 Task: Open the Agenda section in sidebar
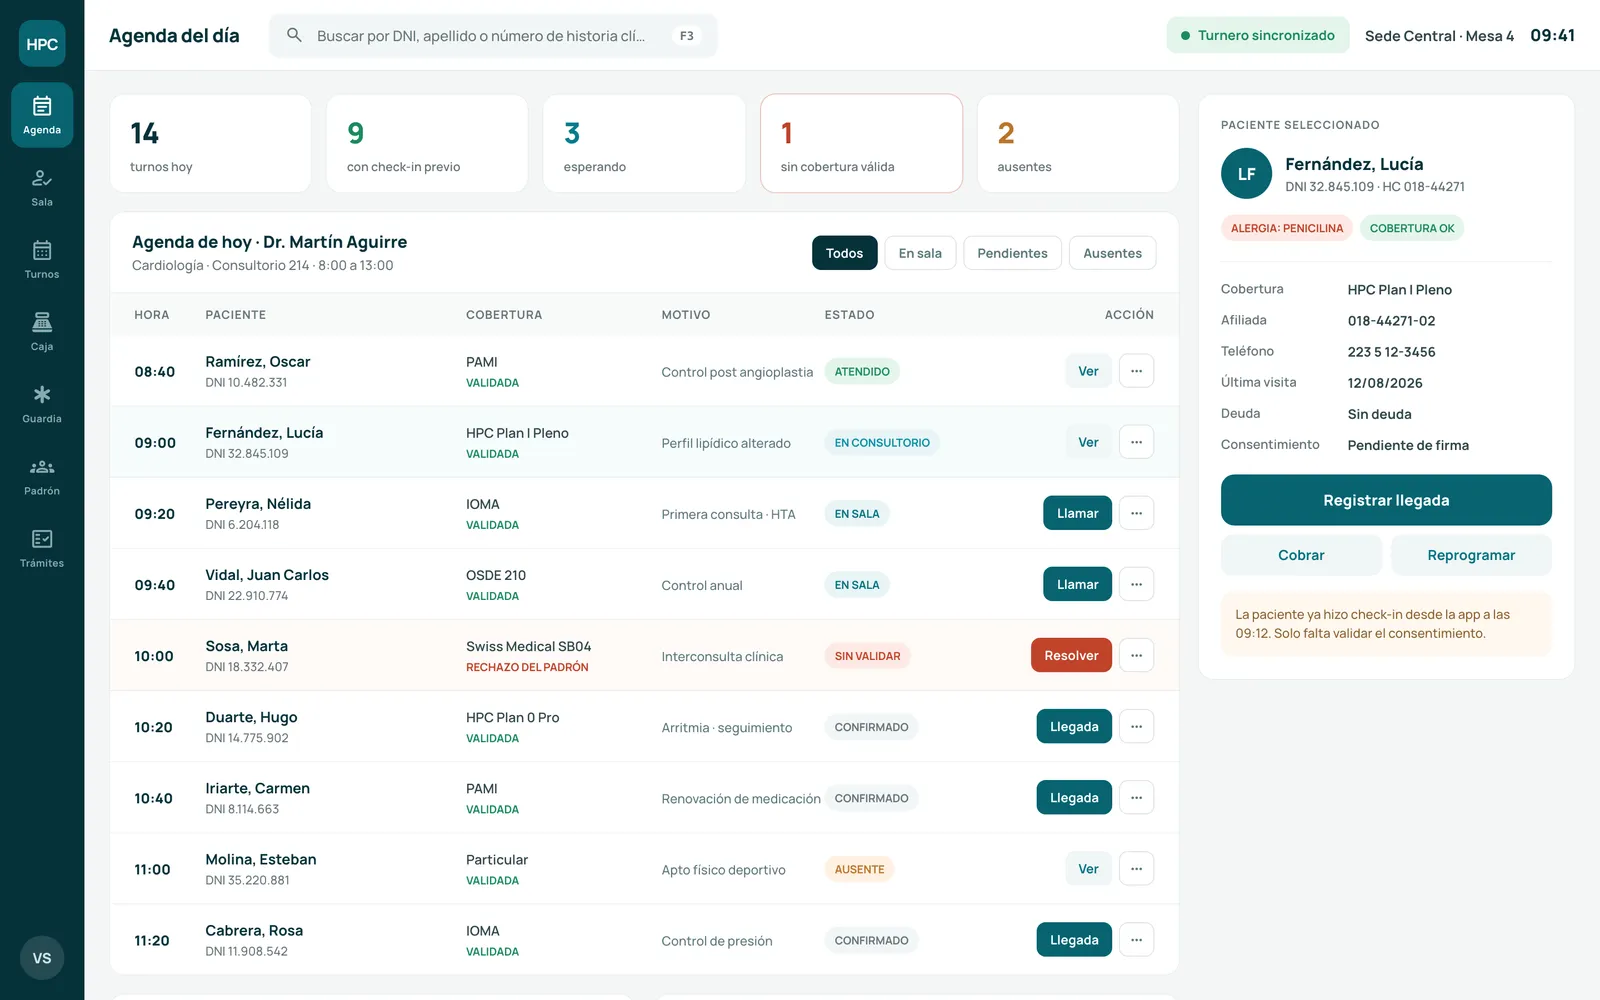point(42,115)
